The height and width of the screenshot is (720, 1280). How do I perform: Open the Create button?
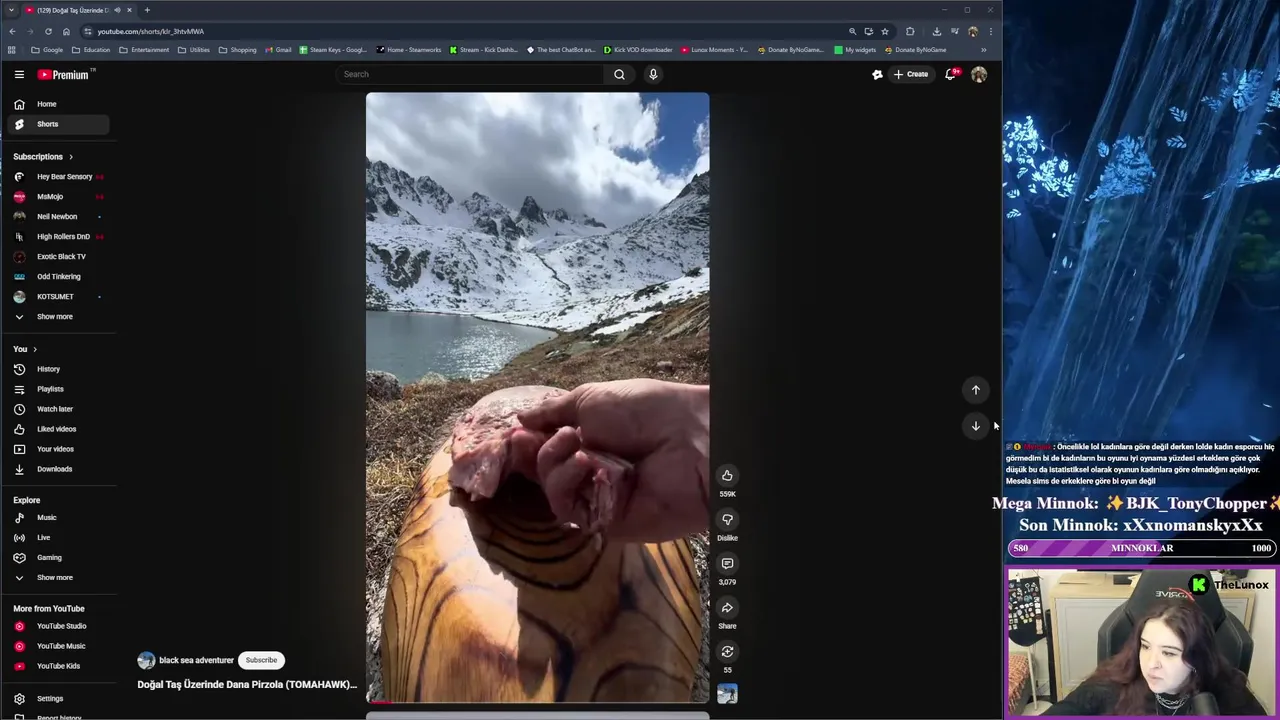point(911,74)
